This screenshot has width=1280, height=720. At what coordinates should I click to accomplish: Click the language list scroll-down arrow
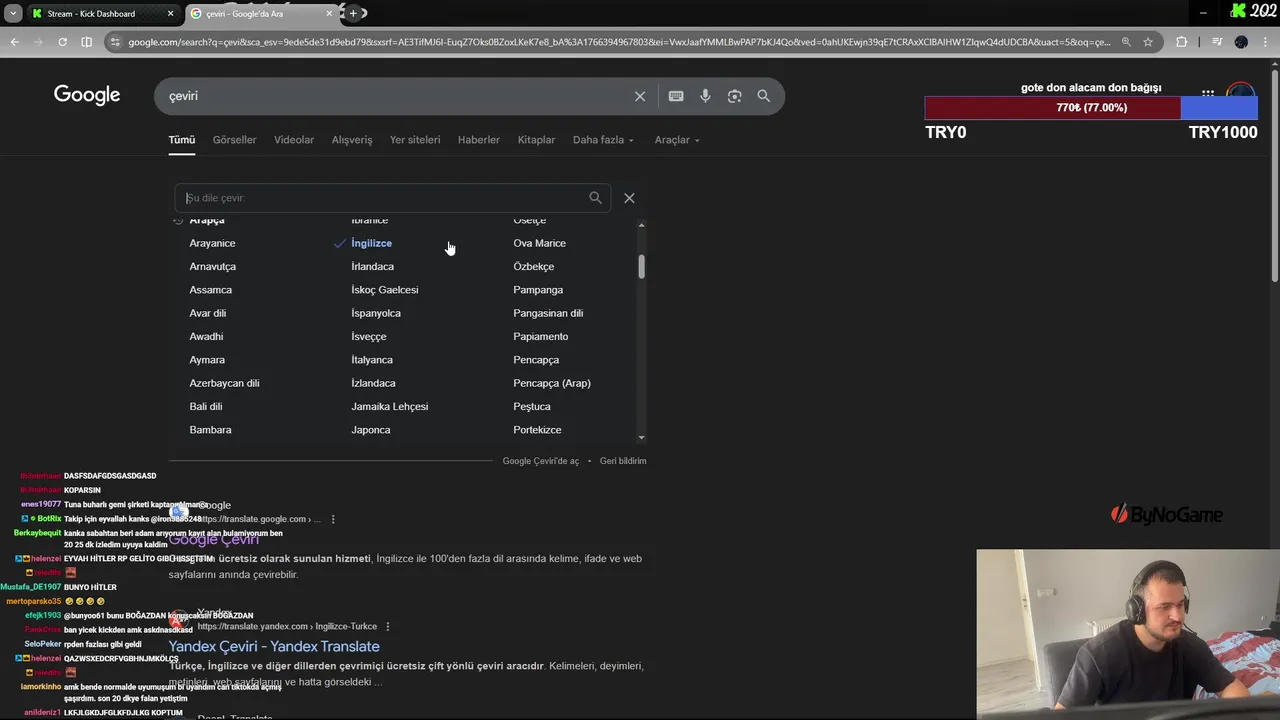pyautogui.click(x=641, y=437)
